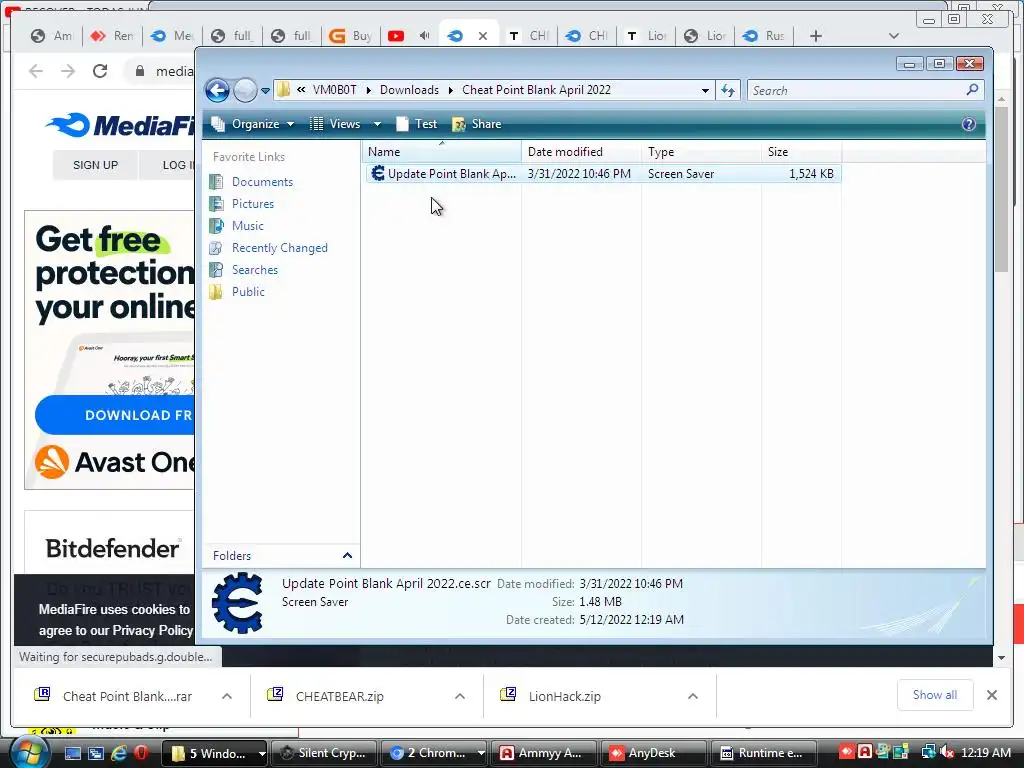Click Cheat Point Blank April 2022 breadcrumb
This screenshot has width=1024, height=768.
(536, 90)
